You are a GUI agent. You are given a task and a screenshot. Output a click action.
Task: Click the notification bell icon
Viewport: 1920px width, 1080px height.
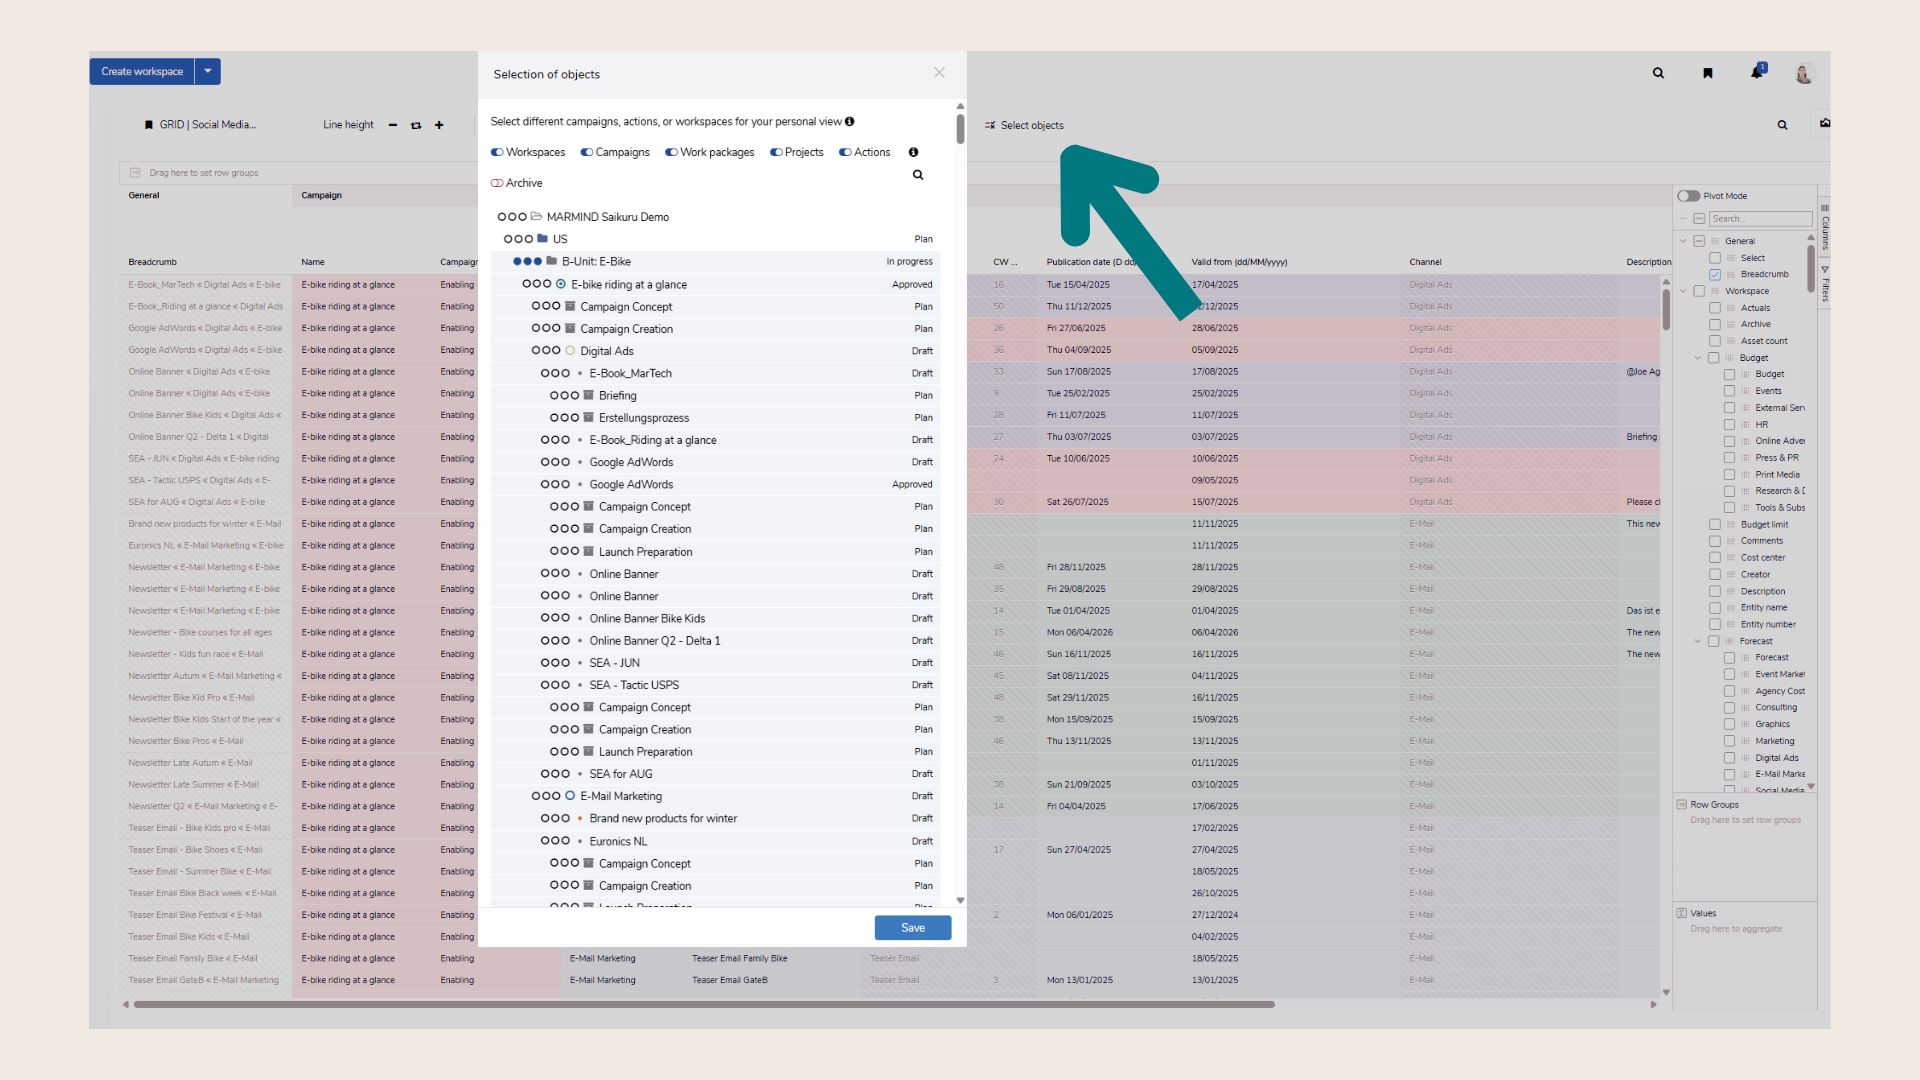point(1756,72)
